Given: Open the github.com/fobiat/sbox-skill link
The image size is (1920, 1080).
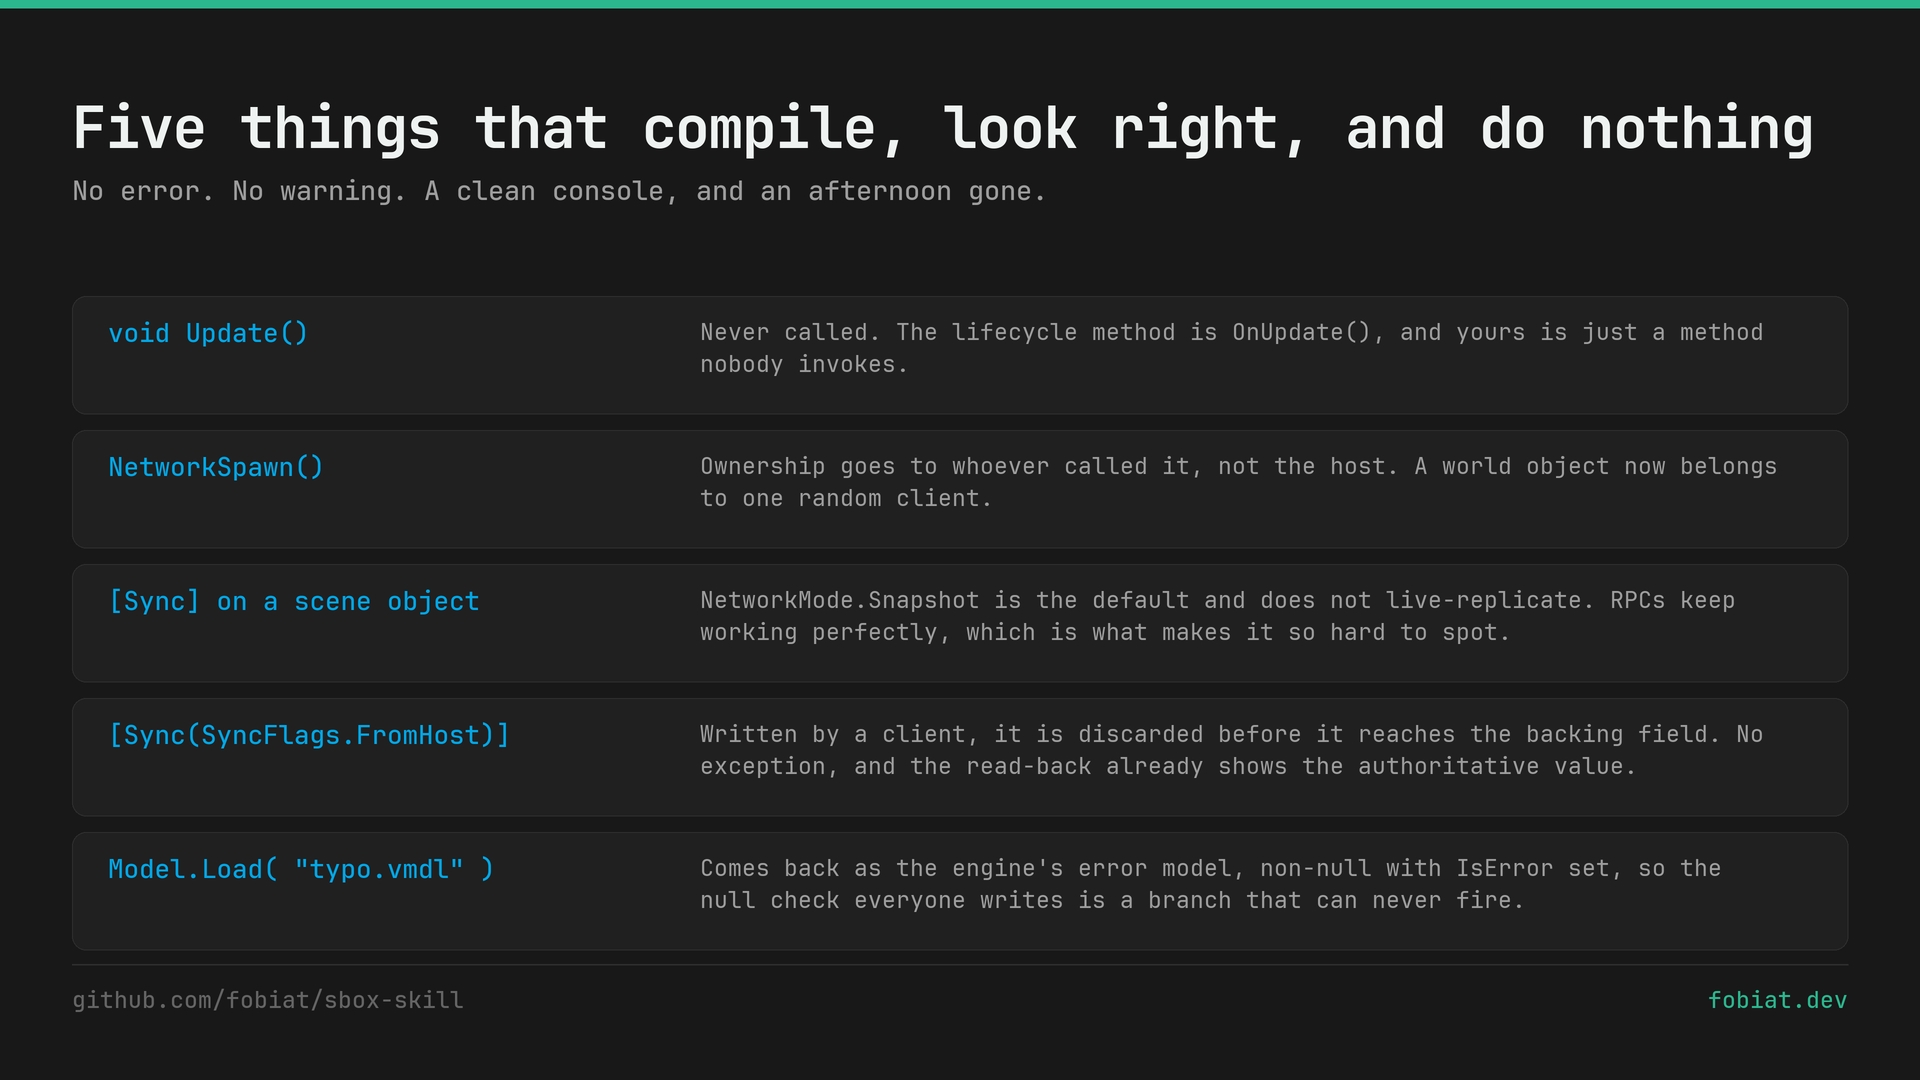Looking at the screenshot, I should pyautogui.click(x=268, y=1000).
